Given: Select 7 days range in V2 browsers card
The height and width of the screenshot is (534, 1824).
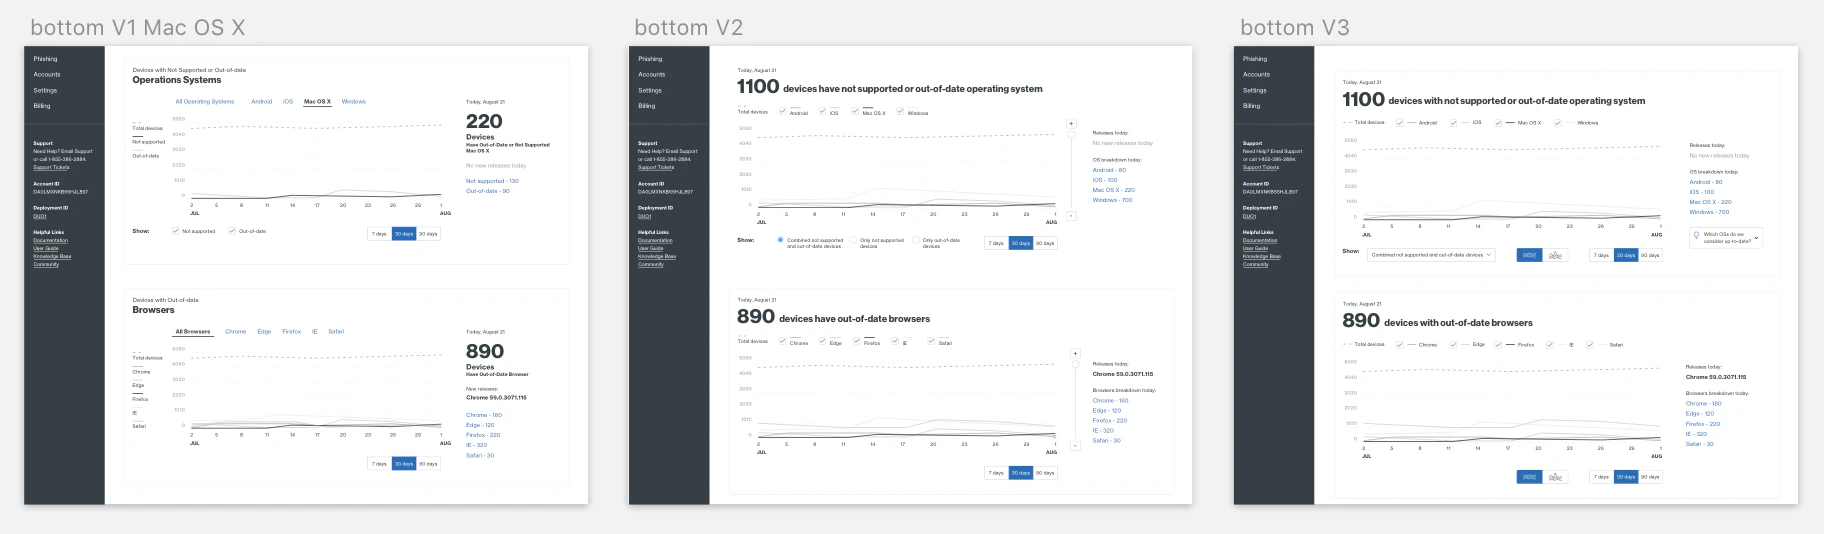Looking at the screenshot, I should pyautogui.click(x=997, y=473).
